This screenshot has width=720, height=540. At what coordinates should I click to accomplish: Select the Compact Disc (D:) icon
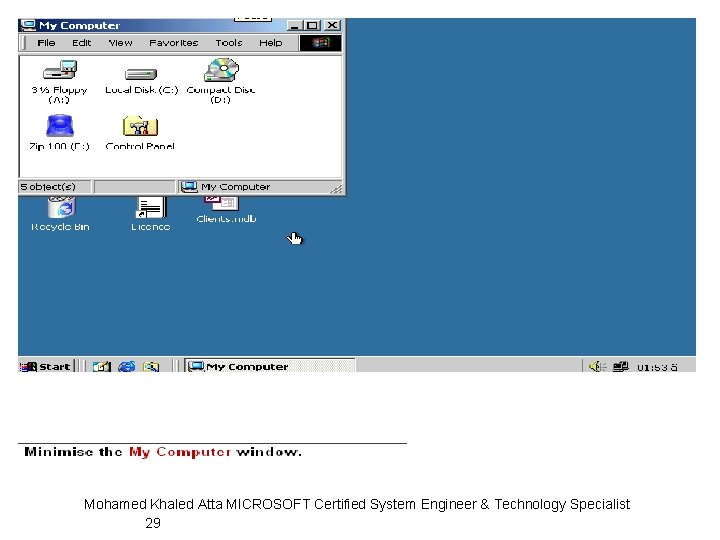(221, 70)
